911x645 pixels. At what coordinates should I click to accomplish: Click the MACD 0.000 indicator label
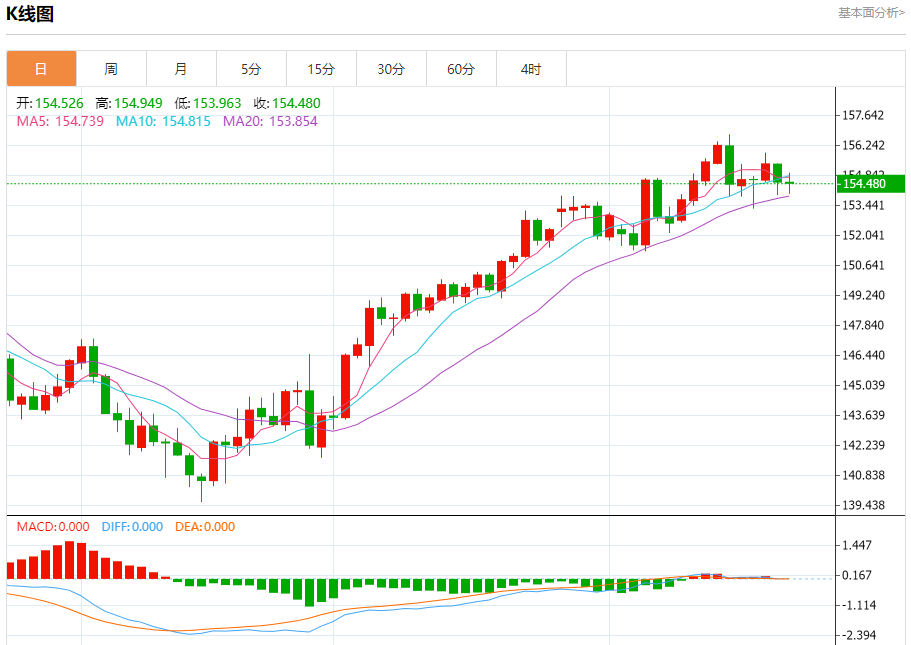tap(53, 527)
